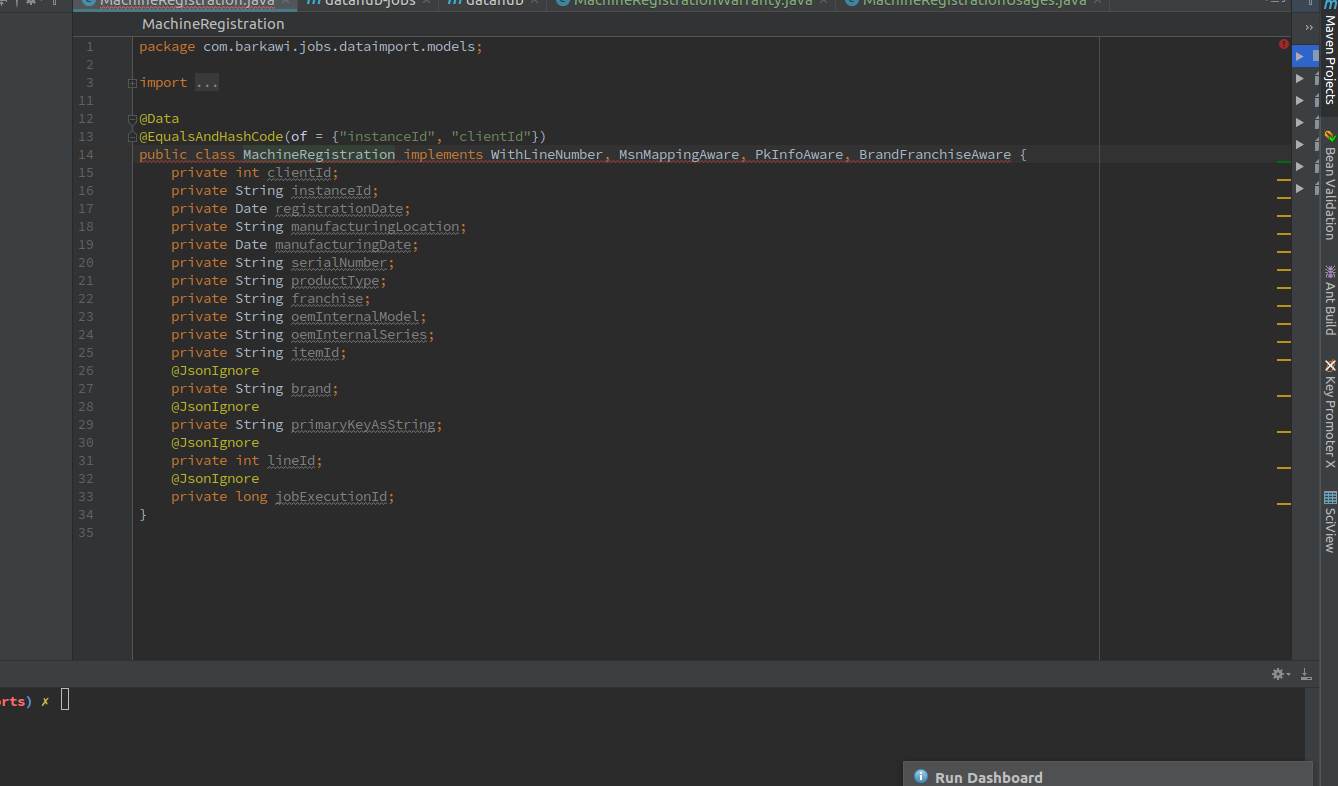Viewport: 1338px width, 786px height.
Task: Focus the terminal prompt cursor
Action: [x=65, y=700]
